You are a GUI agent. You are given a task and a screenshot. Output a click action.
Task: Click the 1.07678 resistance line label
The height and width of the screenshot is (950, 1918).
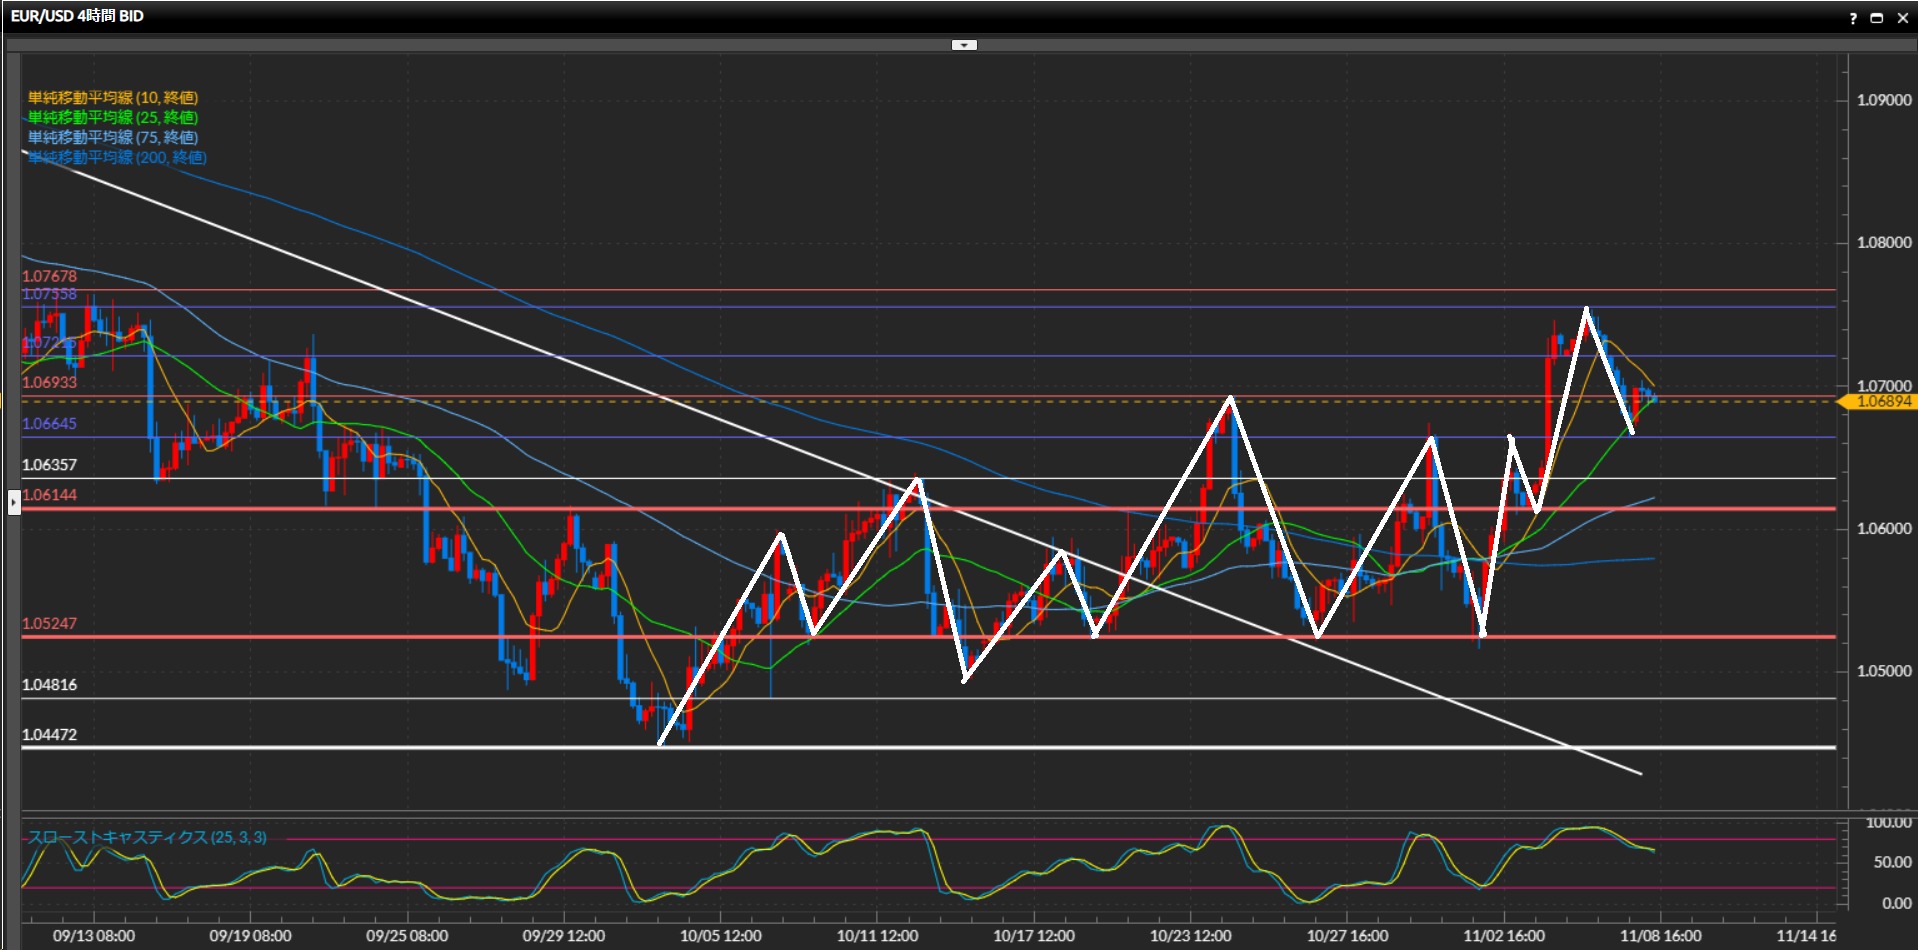(x=49, y=276)
